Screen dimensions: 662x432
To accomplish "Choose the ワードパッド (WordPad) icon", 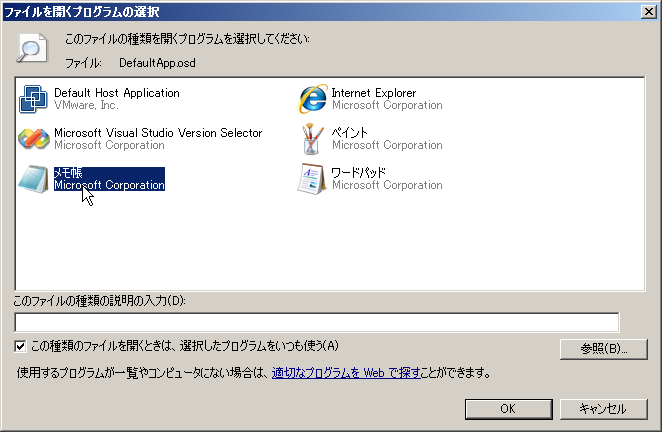I will point(312,179).
